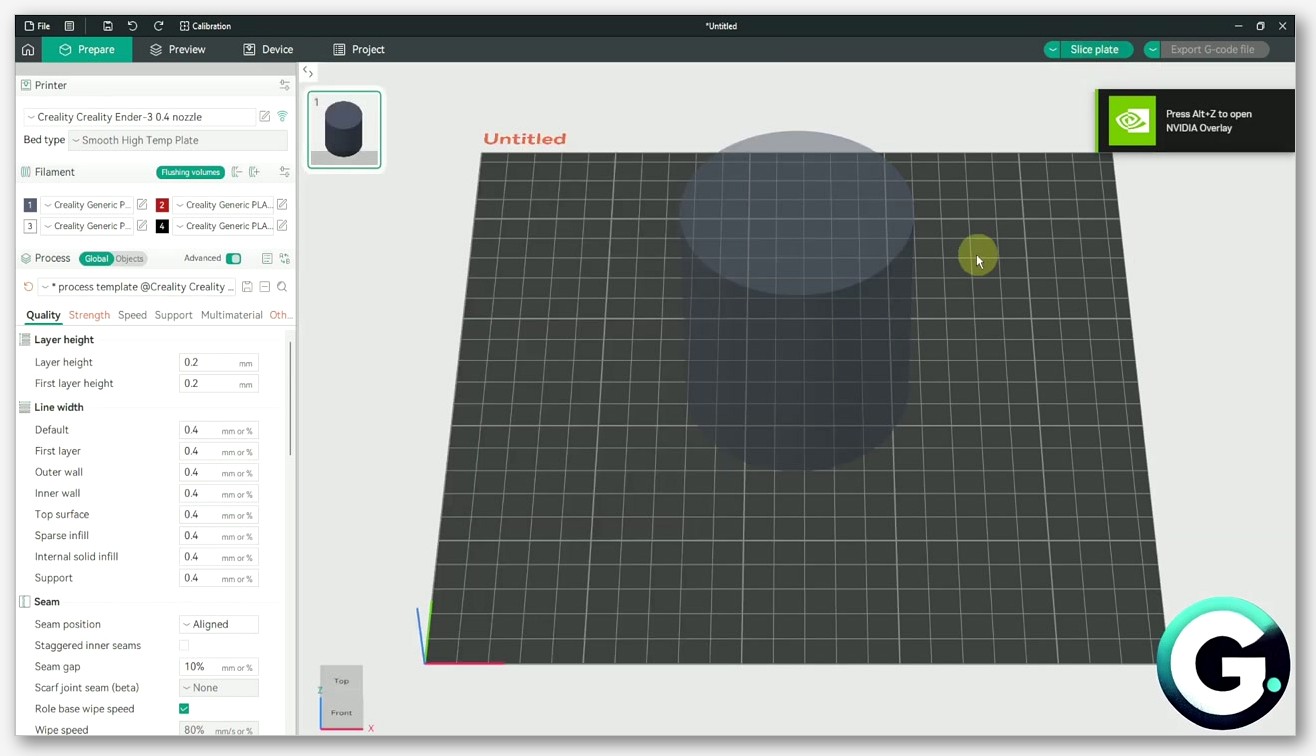
Task: Edit filament 4 preset
Action: 282,226
